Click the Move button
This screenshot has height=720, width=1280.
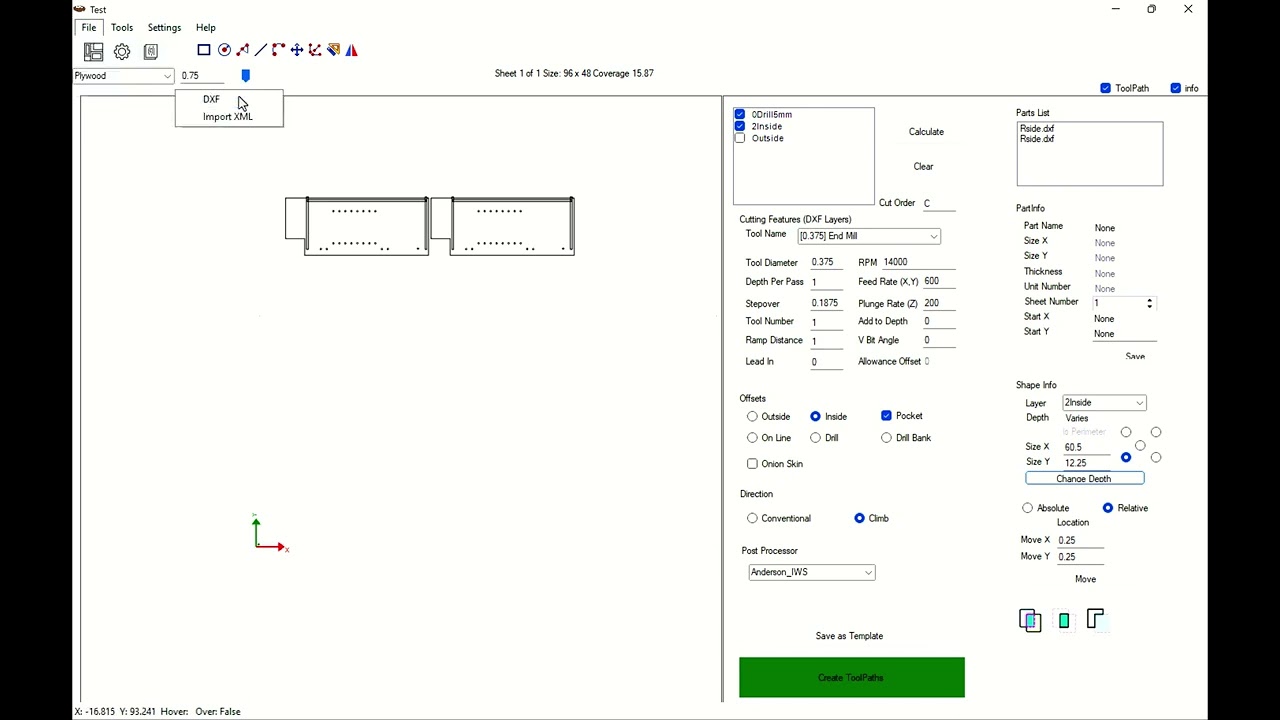(1085, 579)
